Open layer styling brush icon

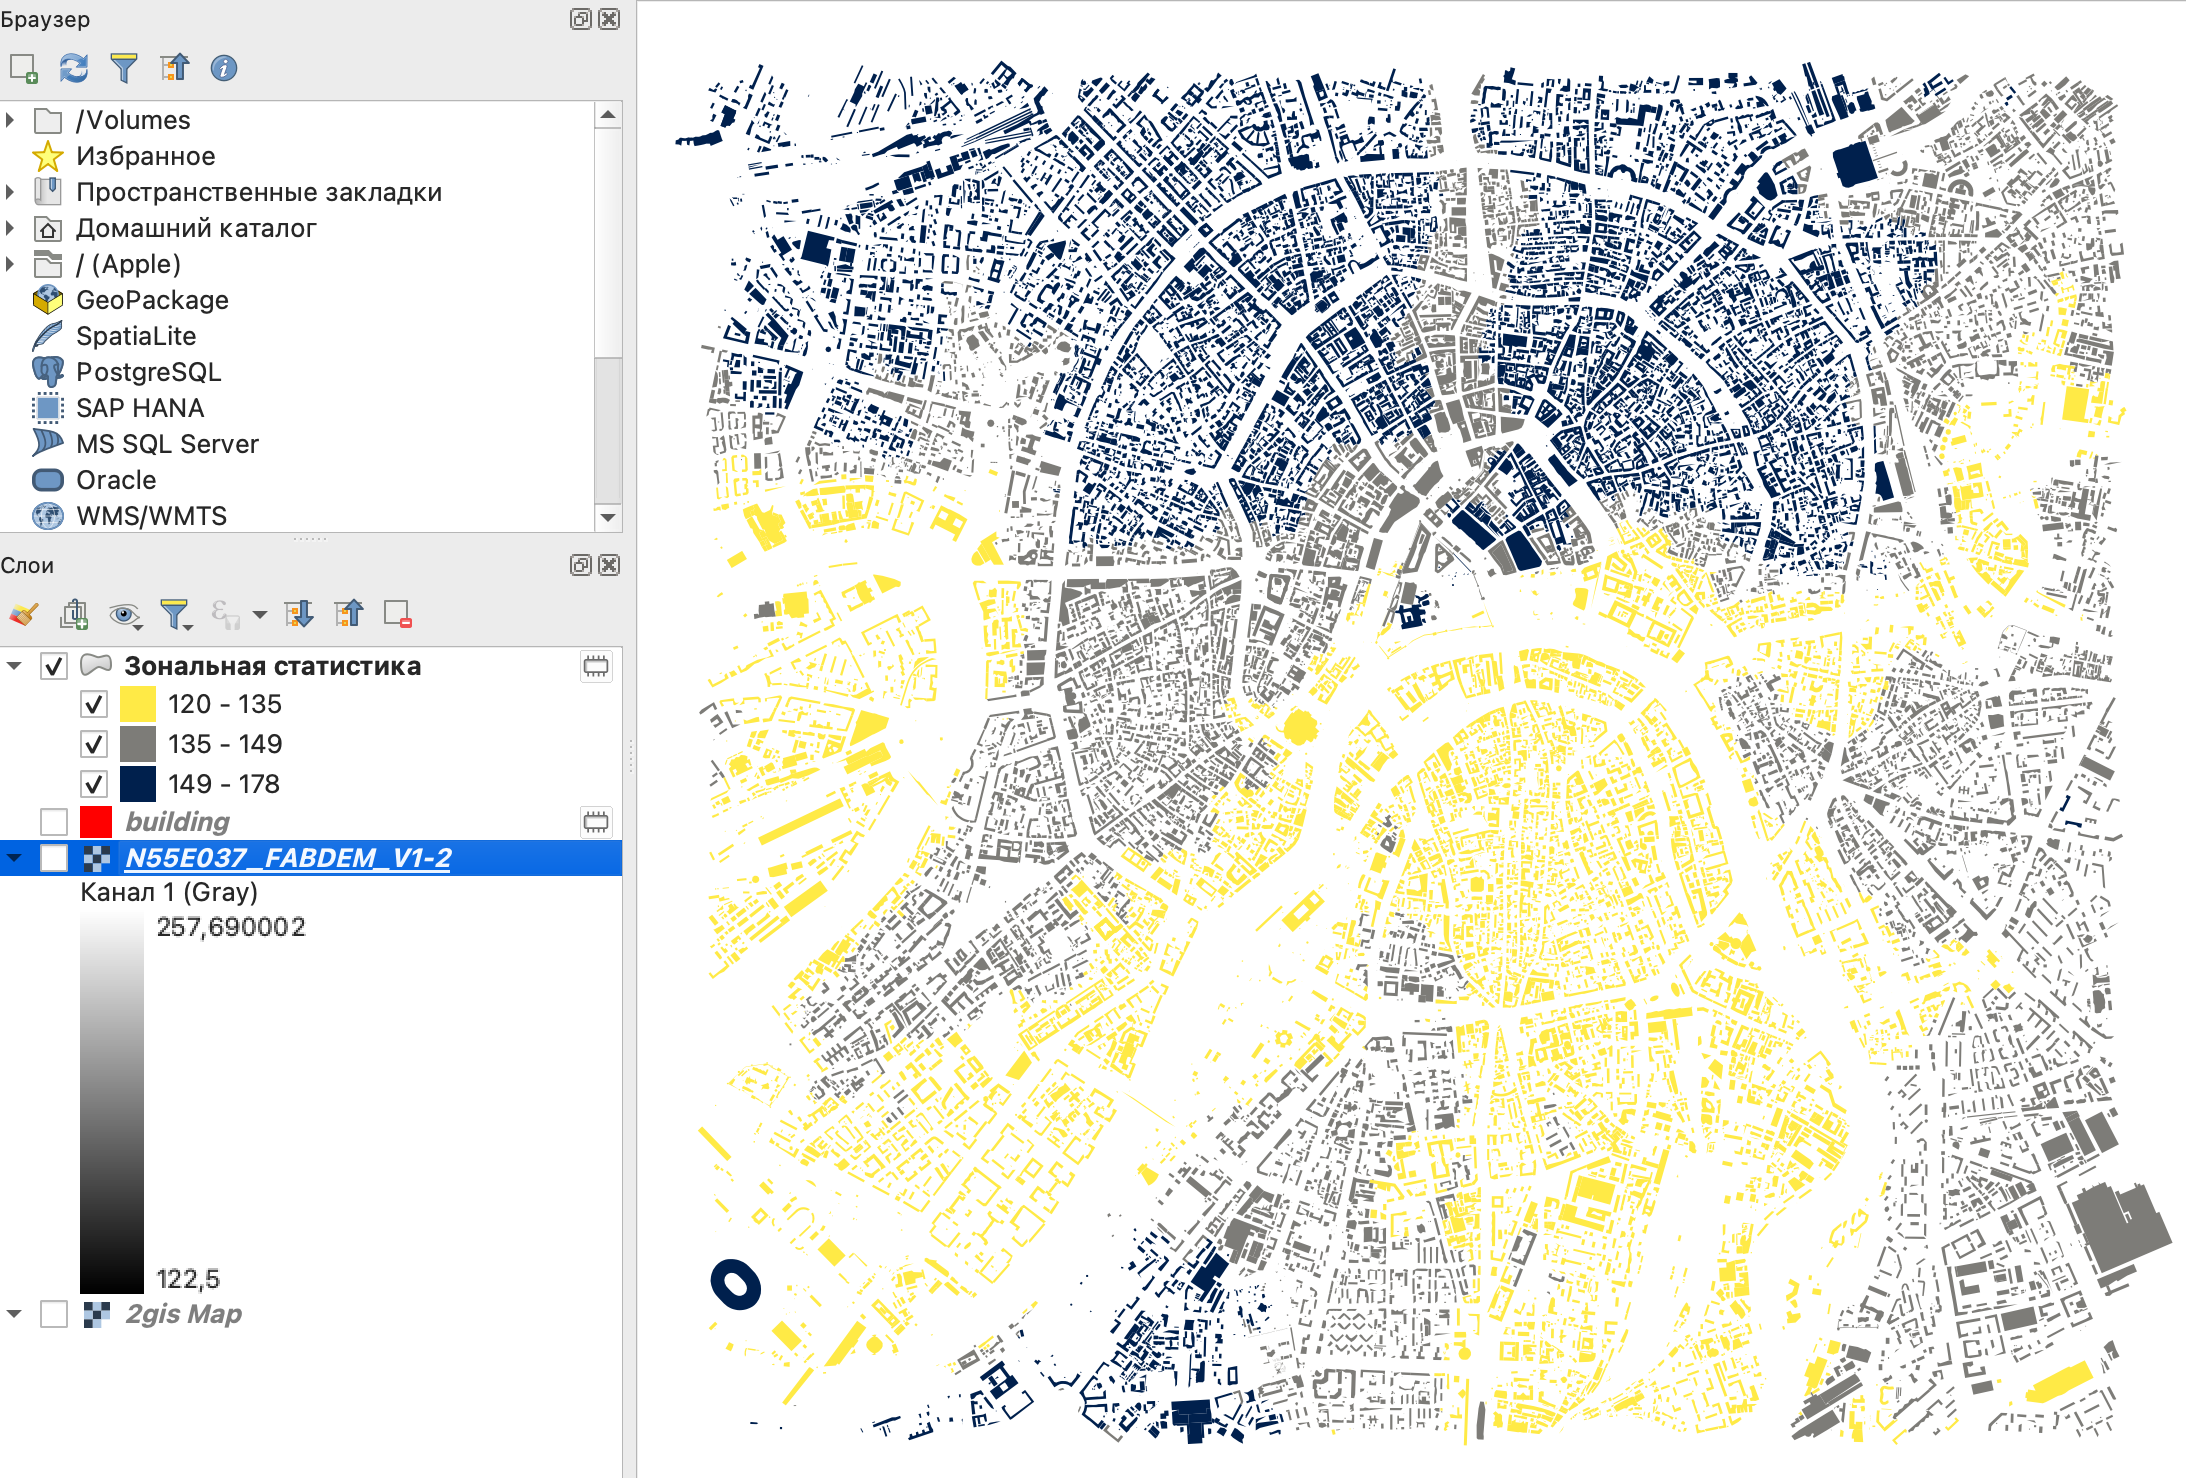coord(23,614)
